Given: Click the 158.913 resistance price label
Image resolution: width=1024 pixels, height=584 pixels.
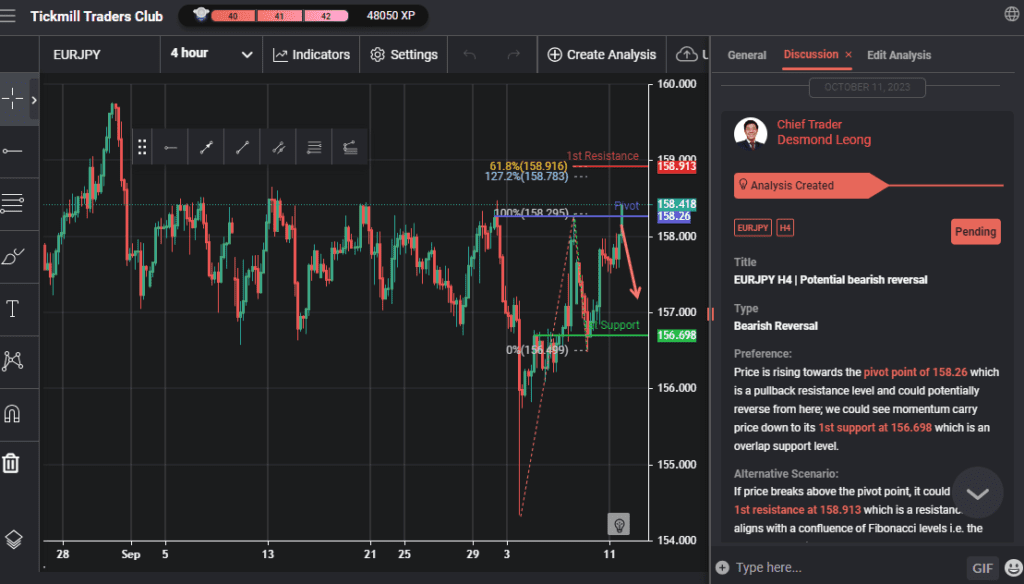Looking at the screenshot, I should point(676,166).
